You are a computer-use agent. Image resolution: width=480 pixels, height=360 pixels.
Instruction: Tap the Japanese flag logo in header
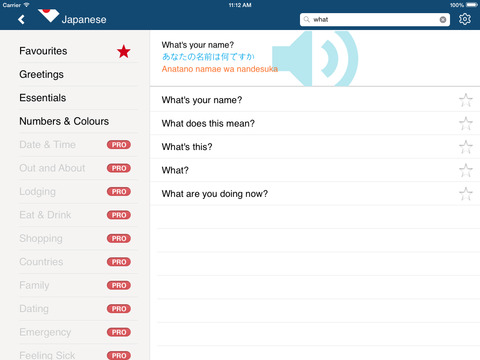pyautogui.click(x=48, y=15)
